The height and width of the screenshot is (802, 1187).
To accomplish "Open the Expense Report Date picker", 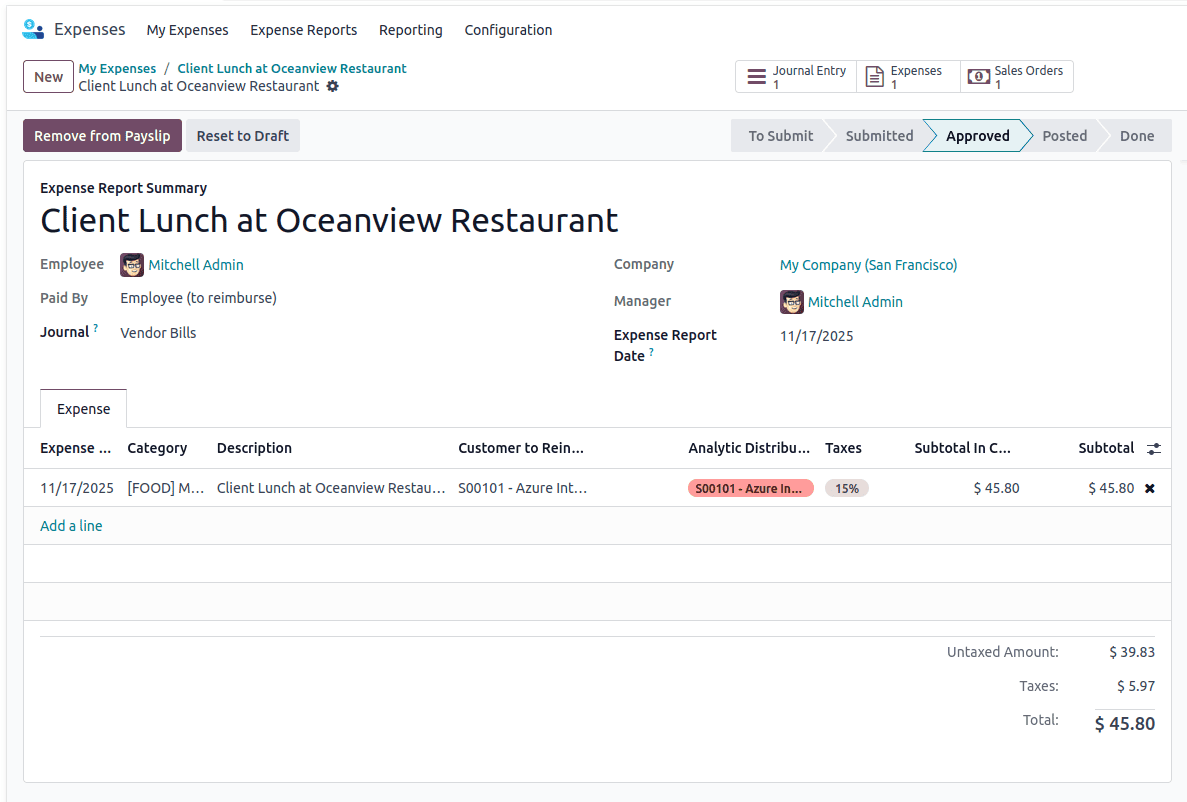I will click(816, 336).
